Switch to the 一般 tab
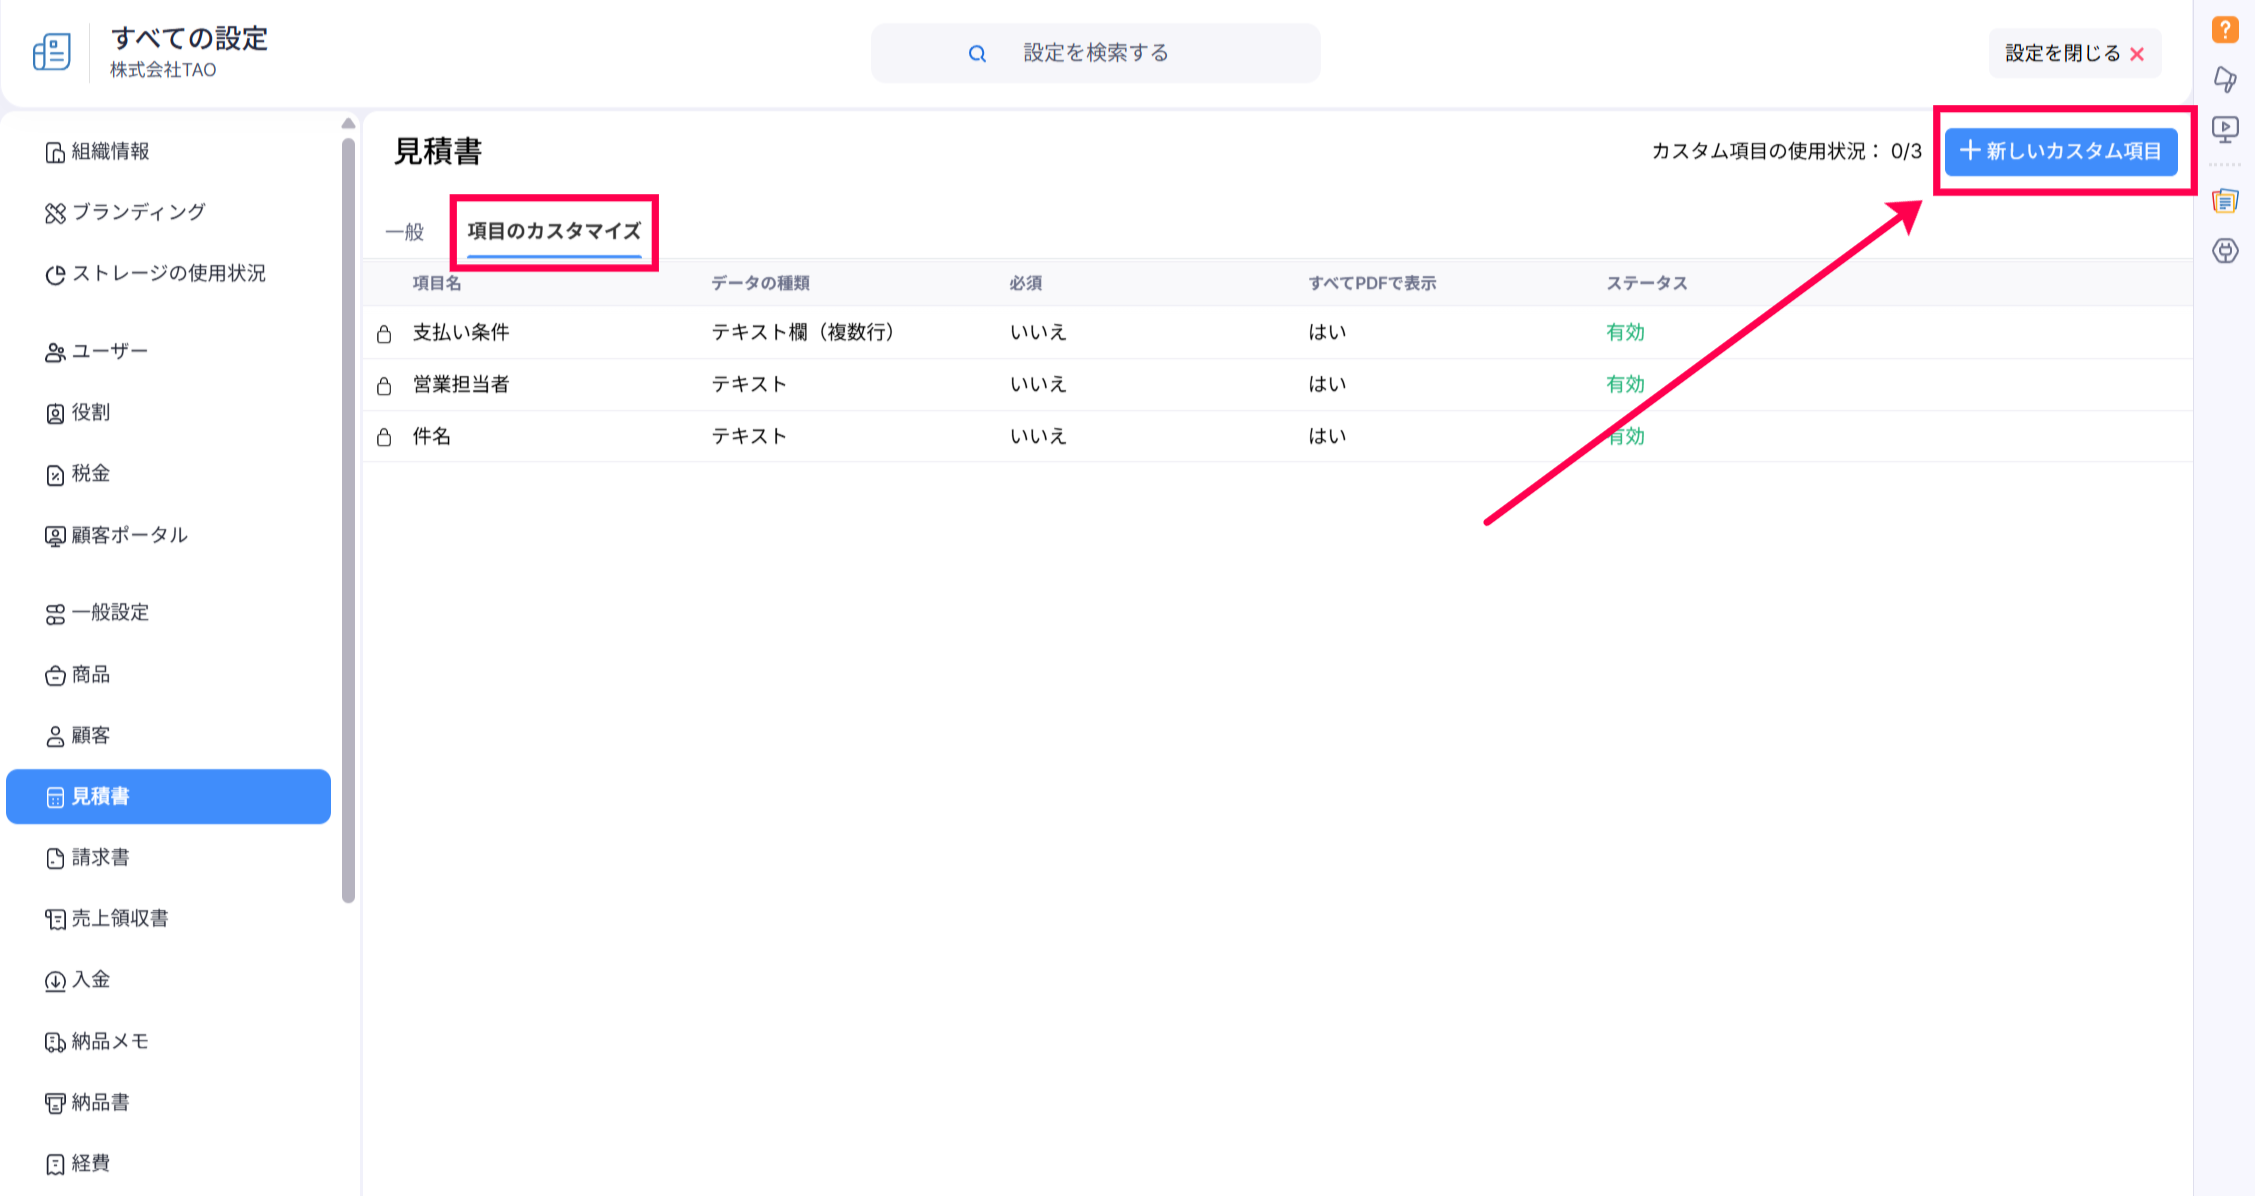Image resolution: width=2255 pixels, height=1196 pixels. [405, 232]
